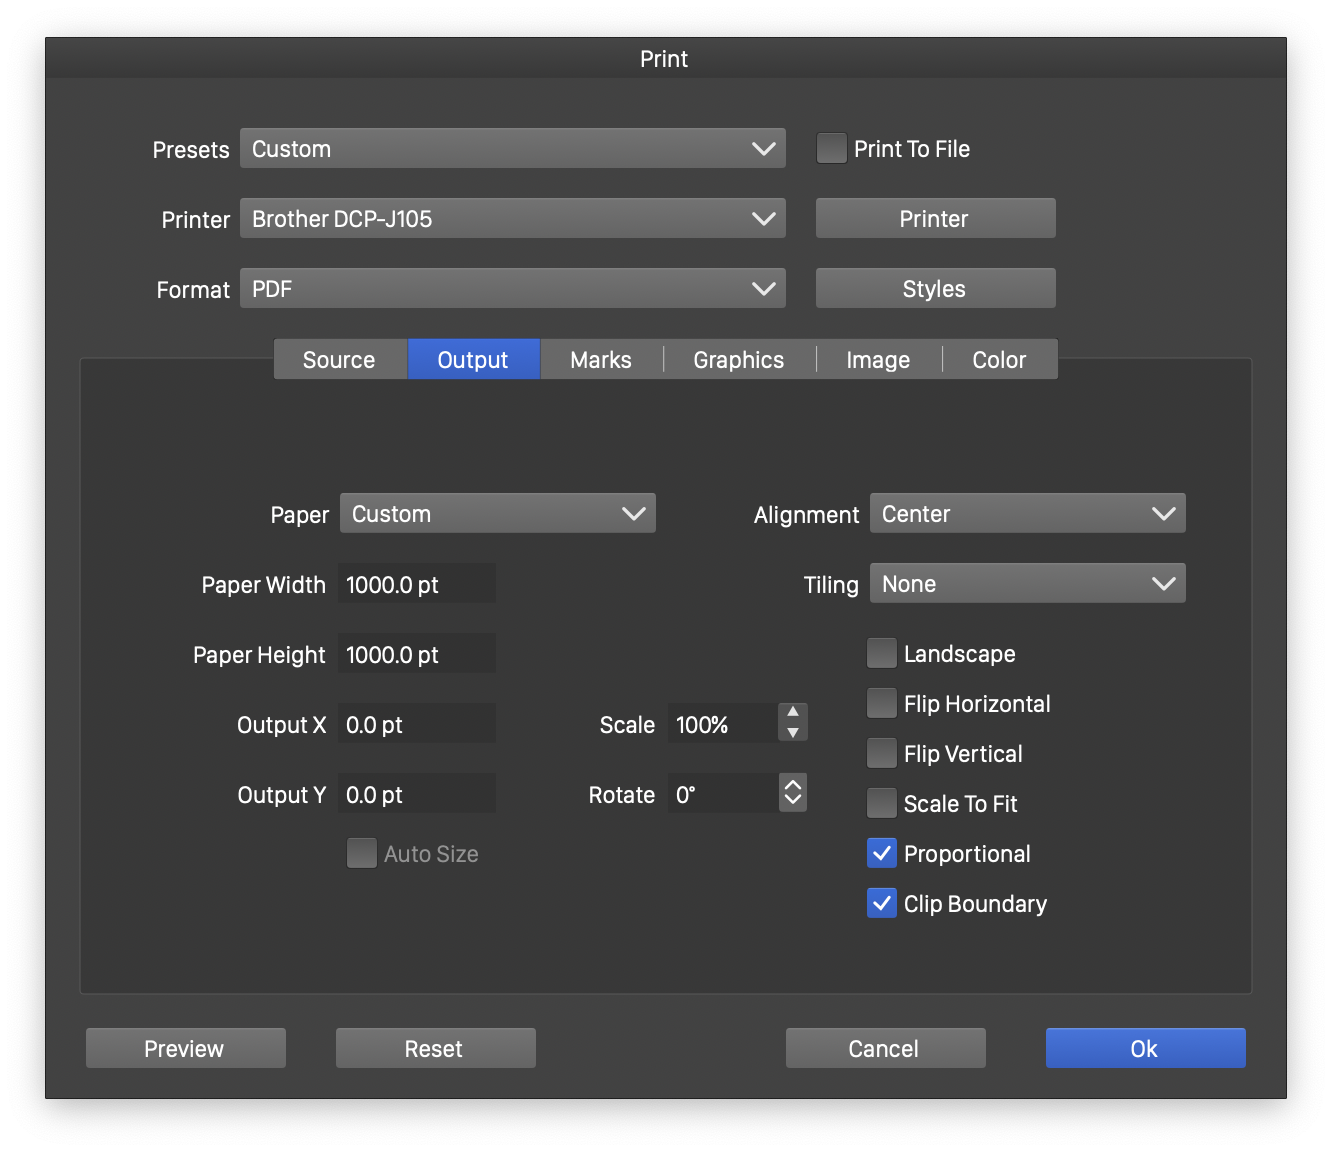Expand the Tiling dropdown

click(x=1027, y=584)
